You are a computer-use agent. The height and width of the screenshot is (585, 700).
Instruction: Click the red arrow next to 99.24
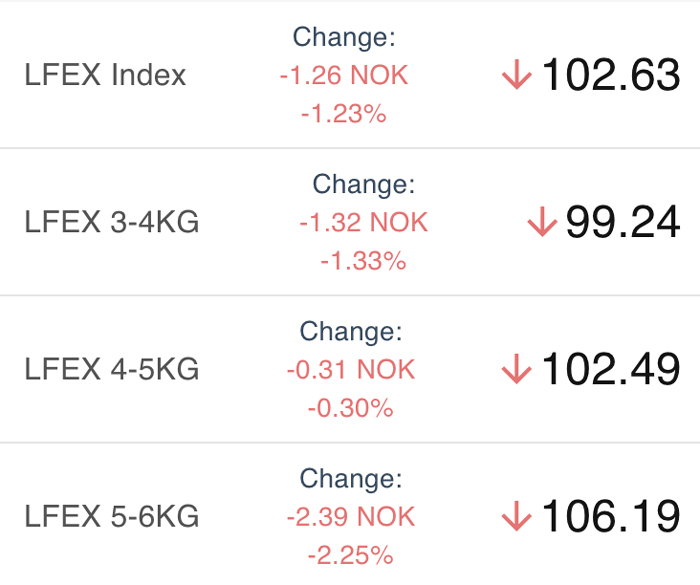[542, 221]
